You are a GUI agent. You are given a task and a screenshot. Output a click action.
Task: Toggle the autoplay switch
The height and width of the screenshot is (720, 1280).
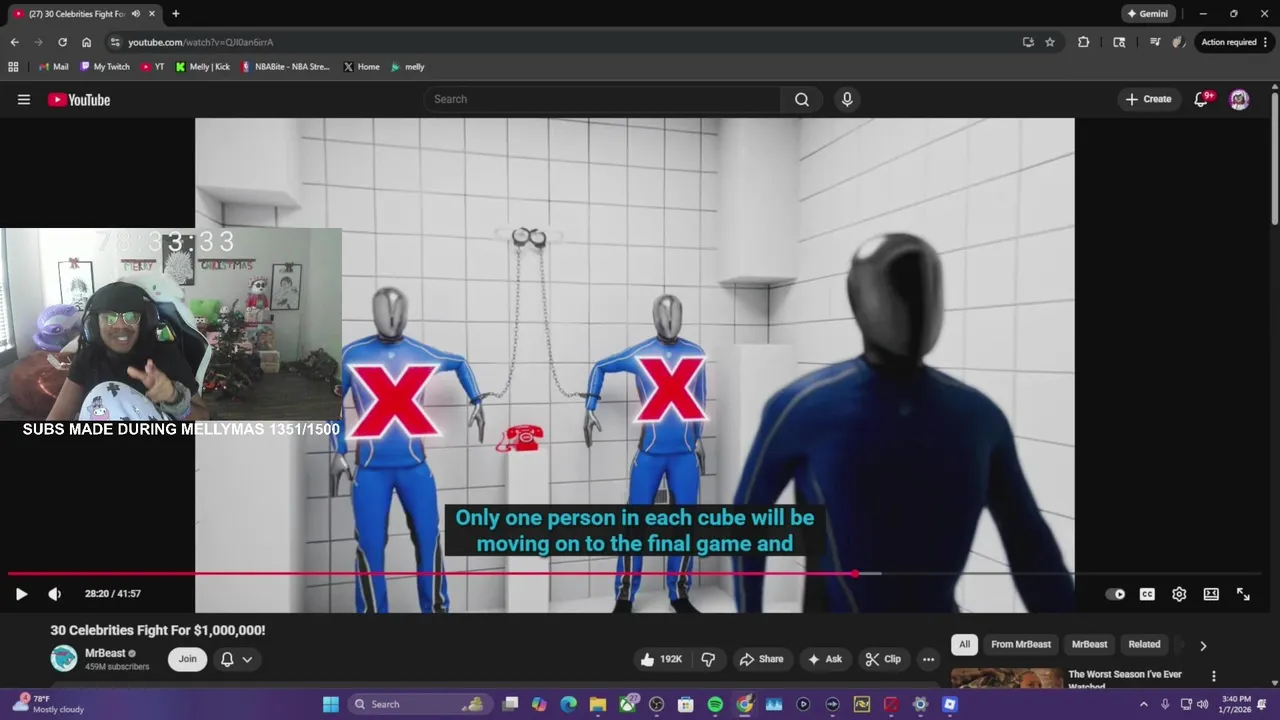1115,594
